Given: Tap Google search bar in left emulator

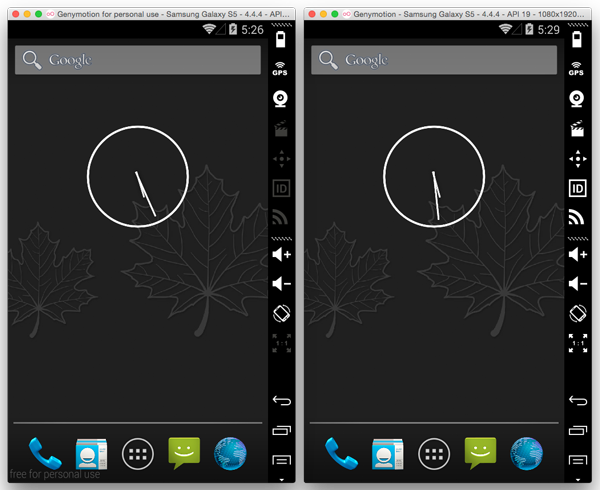Looking at the screenshot, I should [138, 60].
